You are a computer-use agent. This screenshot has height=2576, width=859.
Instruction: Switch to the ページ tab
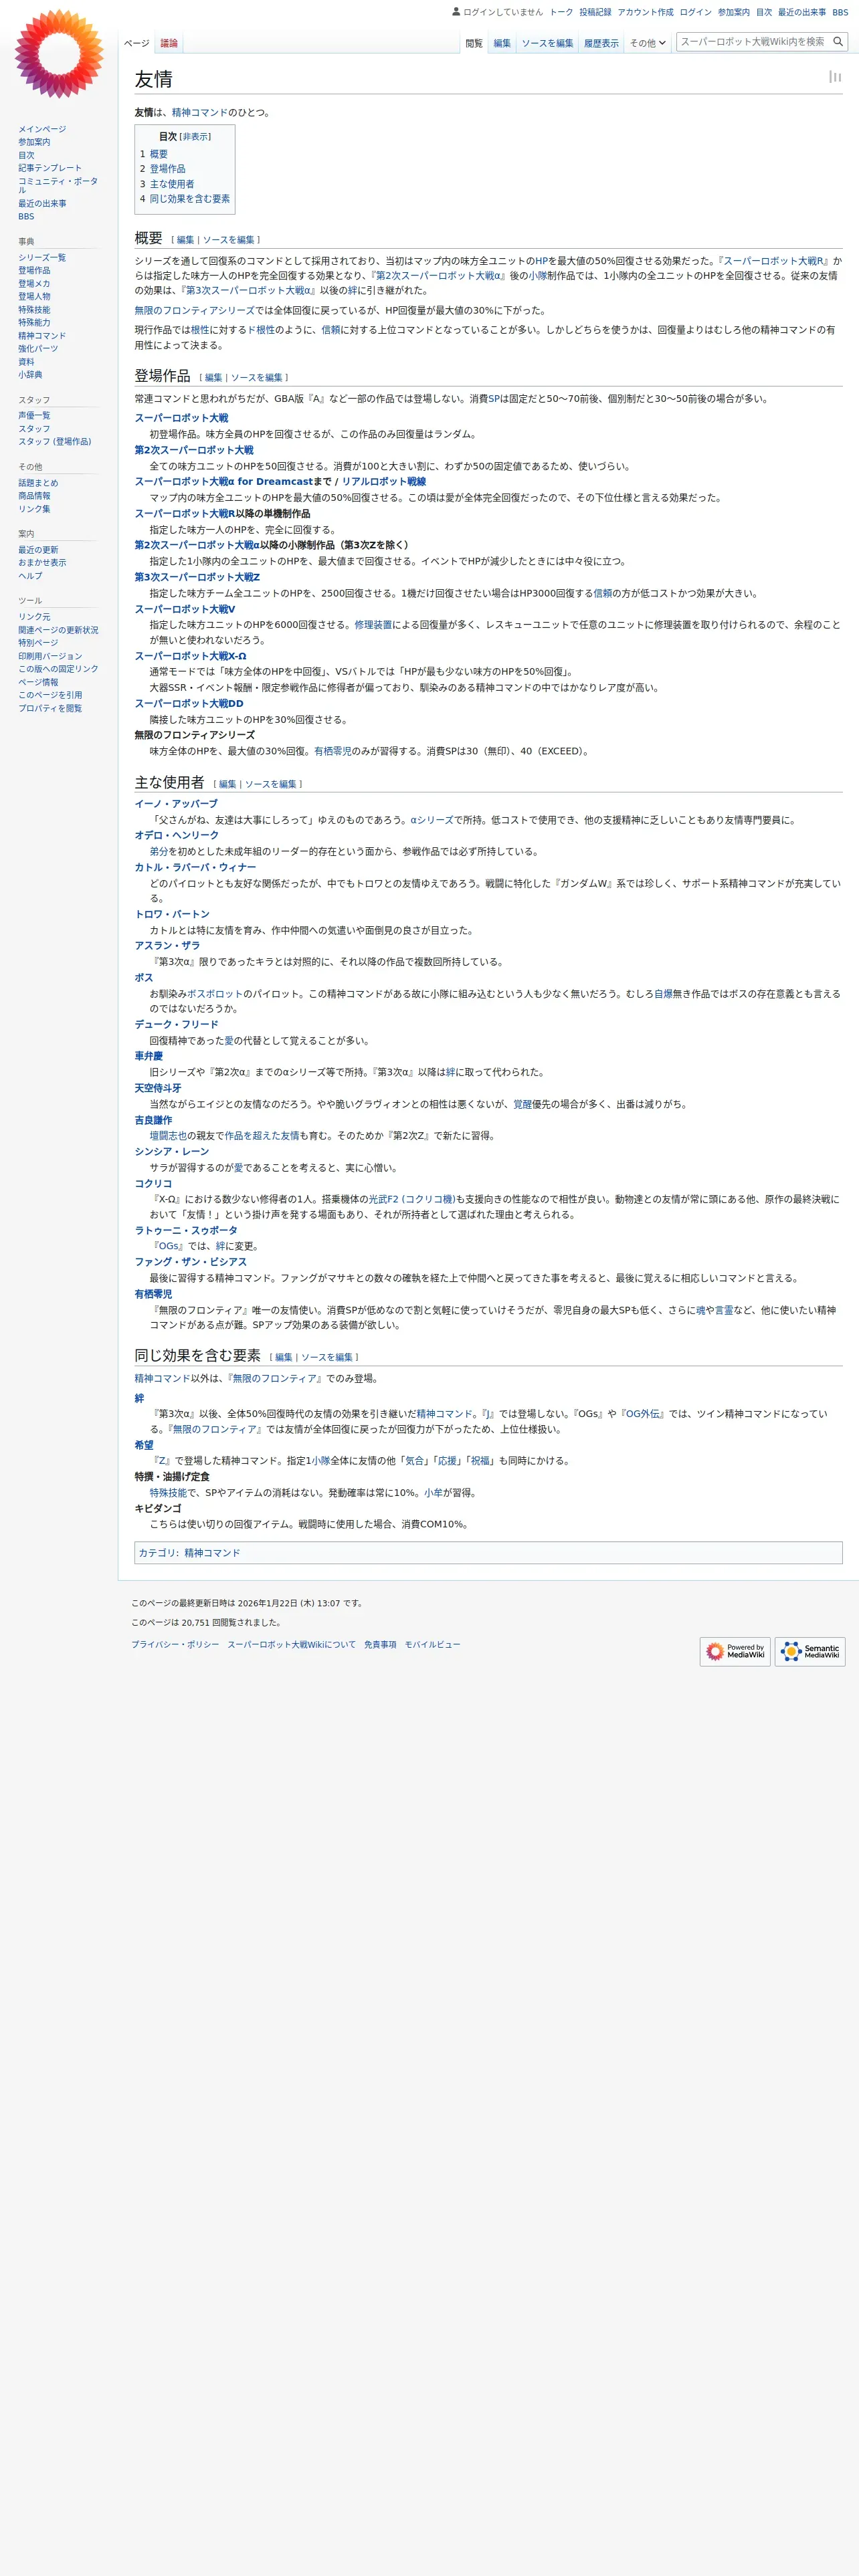point(136,43)
